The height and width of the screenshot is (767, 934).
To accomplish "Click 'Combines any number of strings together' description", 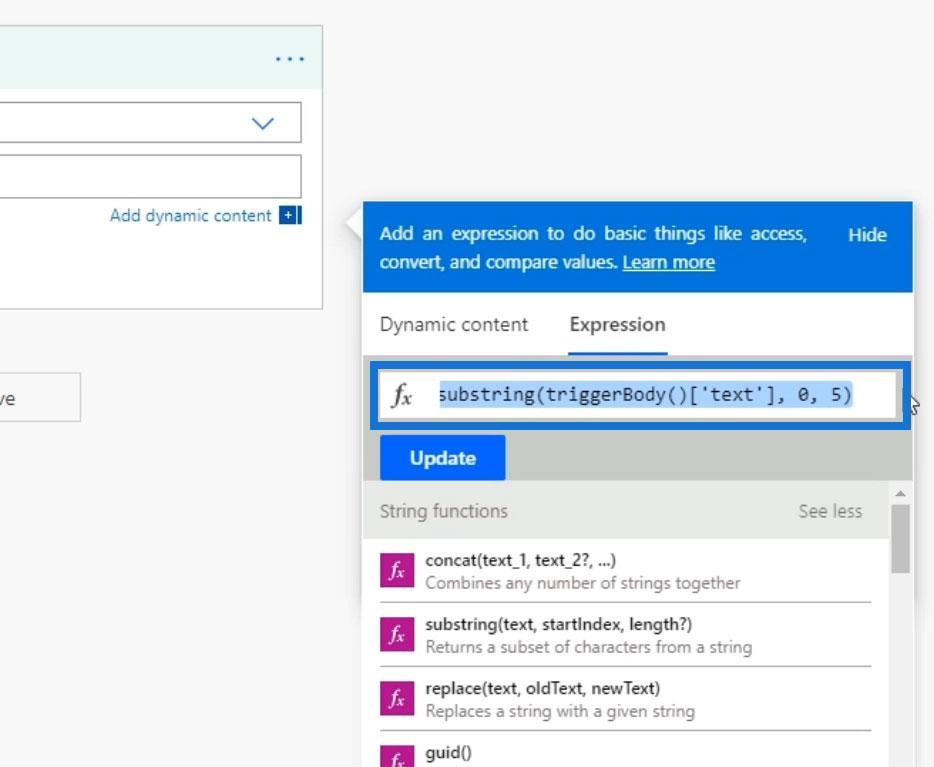I will coord(583,583).
